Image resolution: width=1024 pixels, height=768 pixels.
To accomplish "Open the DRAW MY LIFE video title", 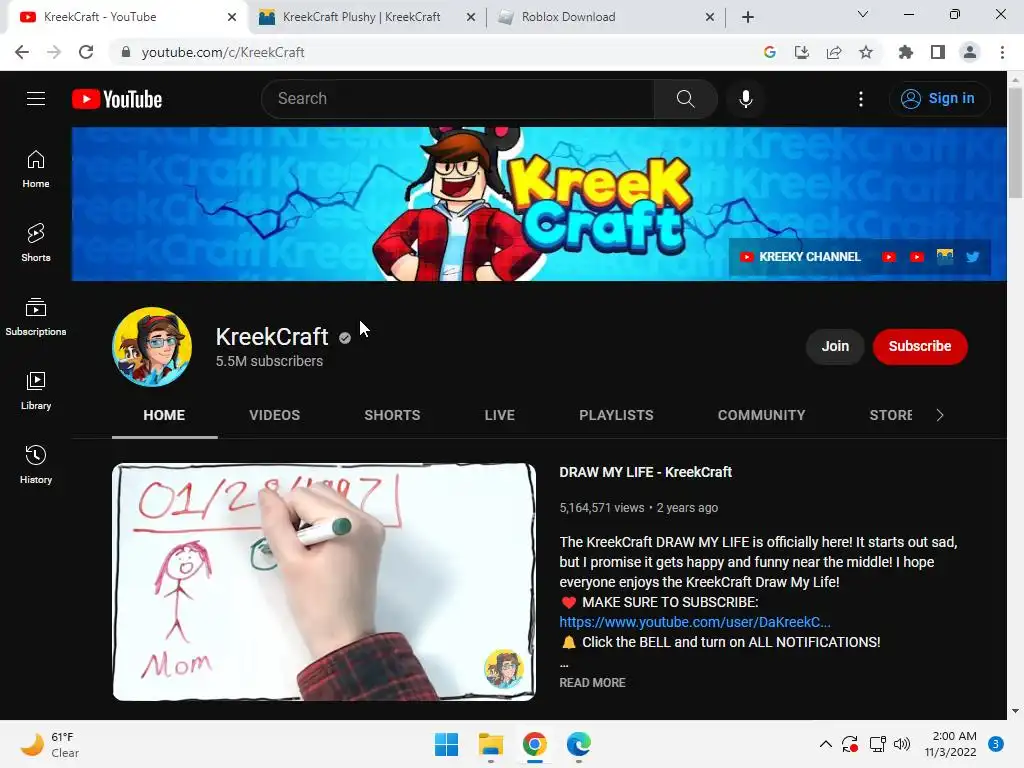I will tap(645, 472).
